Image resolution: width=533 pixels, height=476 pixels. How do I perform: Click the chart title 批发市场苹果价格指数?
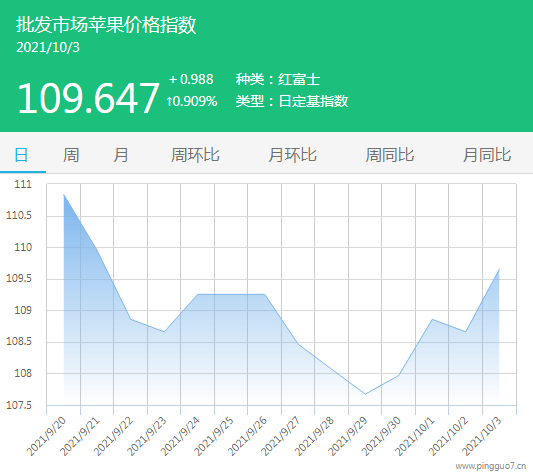pos(106,24)
